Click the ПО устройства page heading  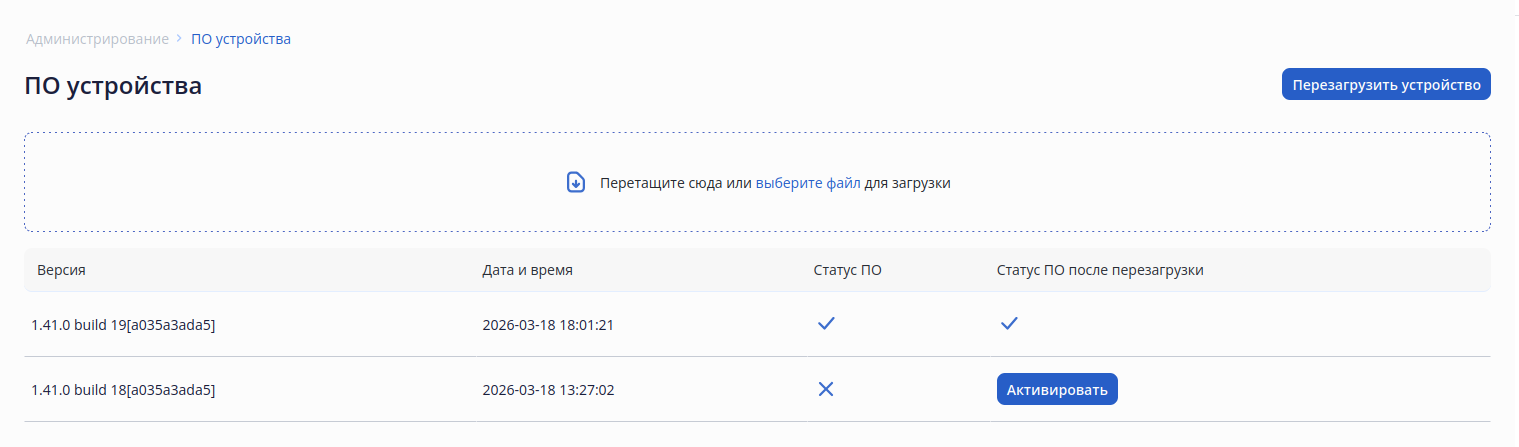click(113, 86)
